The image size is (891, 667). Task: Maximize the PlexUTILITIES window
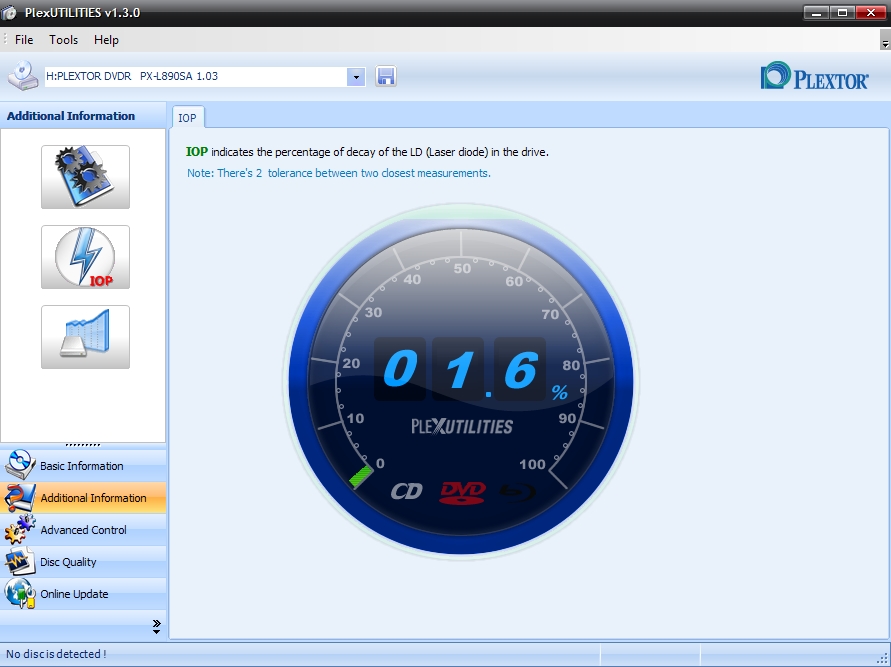pyautogui.click(x=843, y=12)
